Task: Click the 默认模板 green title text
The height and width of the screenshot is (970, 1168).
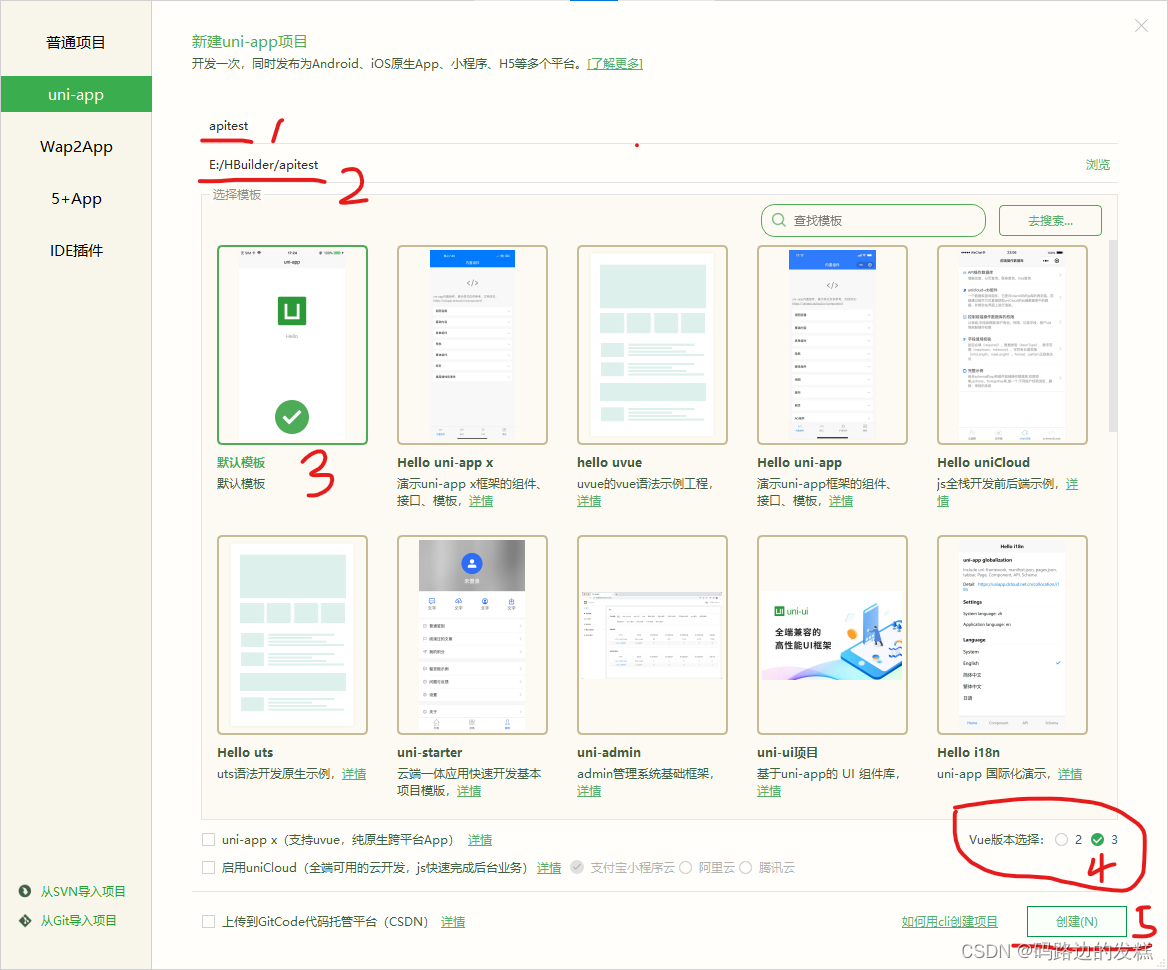Action: coord(241,463)
